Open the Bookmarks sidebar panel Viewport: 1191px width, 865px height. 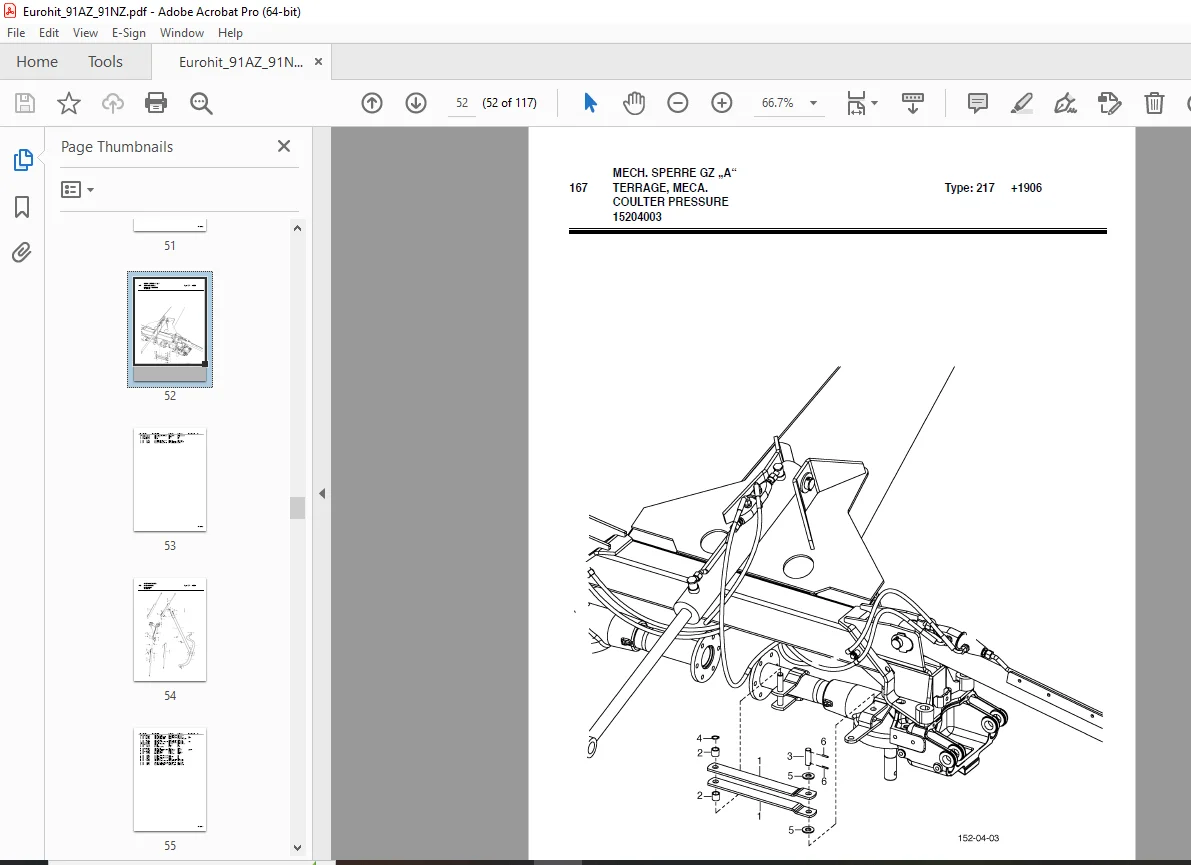(22, 207)
